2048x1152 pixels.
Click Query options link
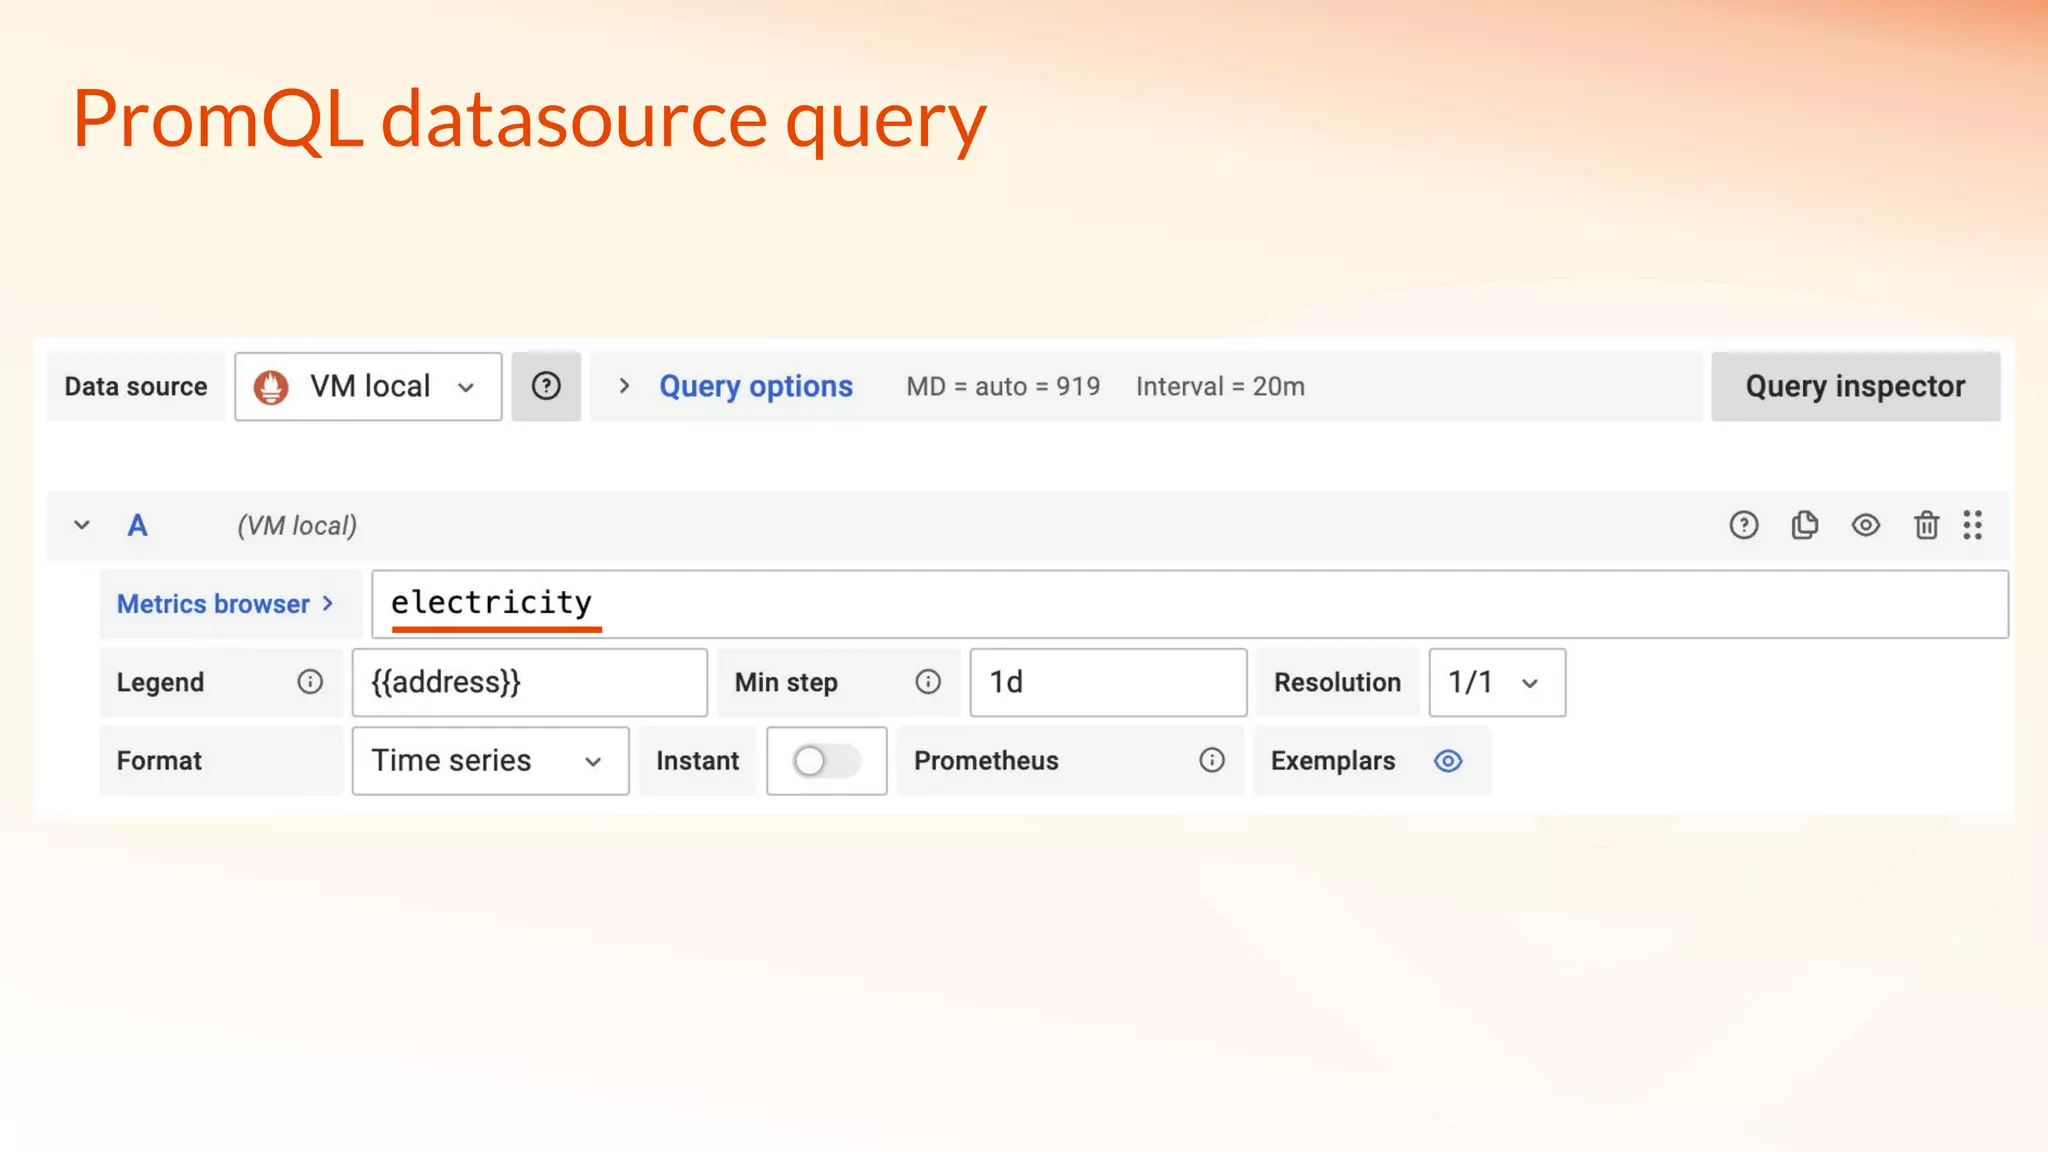click(x=756, y=387)
